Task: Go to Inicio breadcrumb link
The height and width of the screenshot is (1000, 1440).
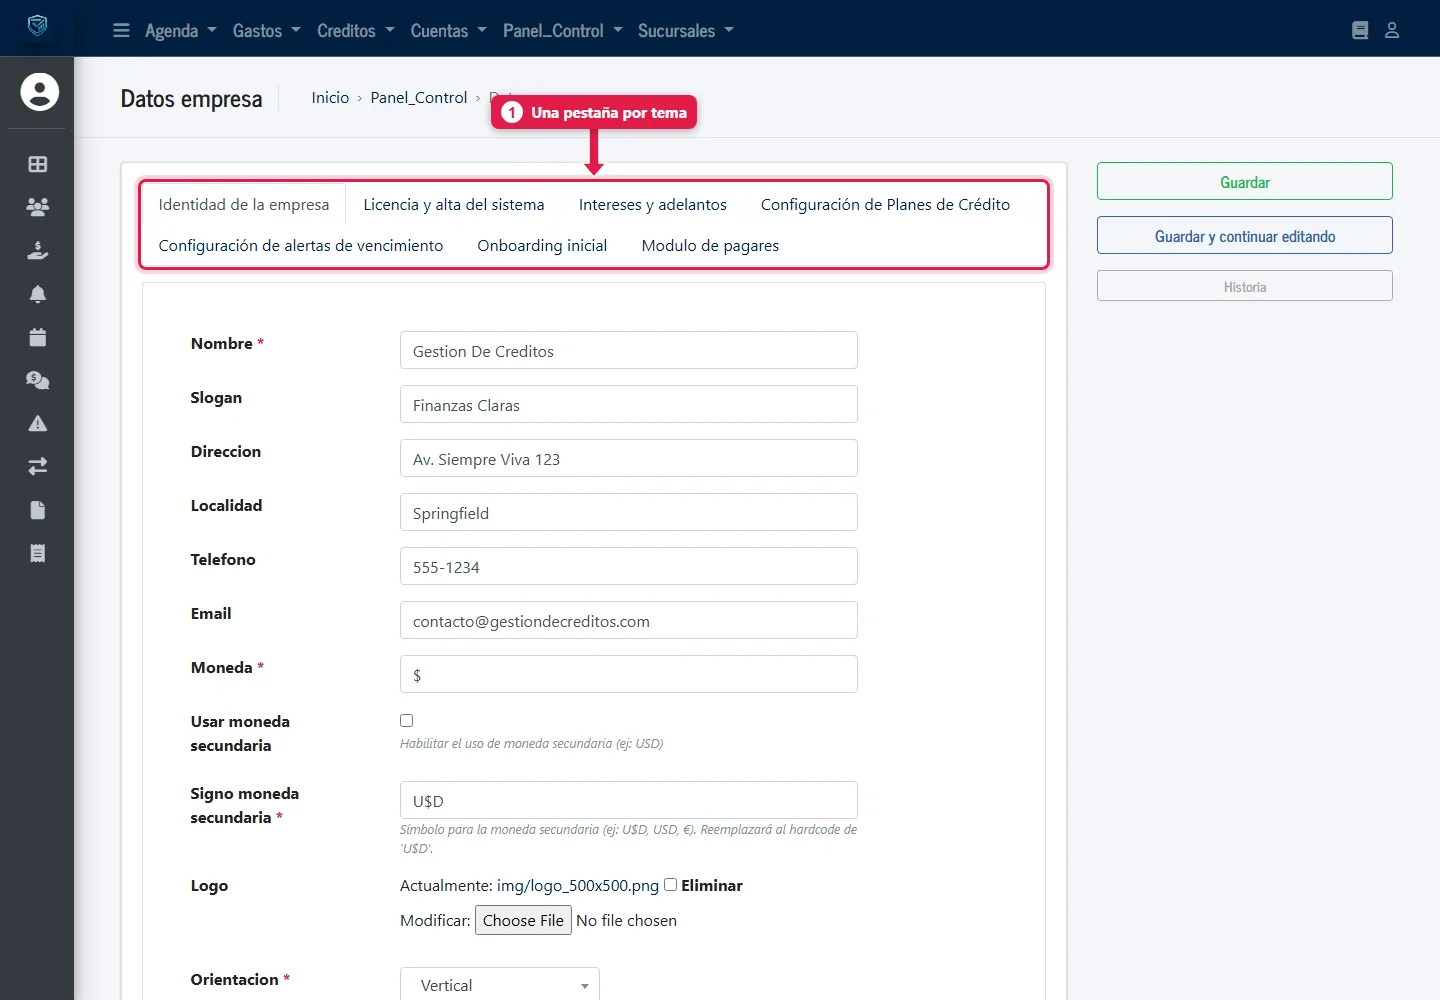Action: pyautogui.click(x=330, y=97)
